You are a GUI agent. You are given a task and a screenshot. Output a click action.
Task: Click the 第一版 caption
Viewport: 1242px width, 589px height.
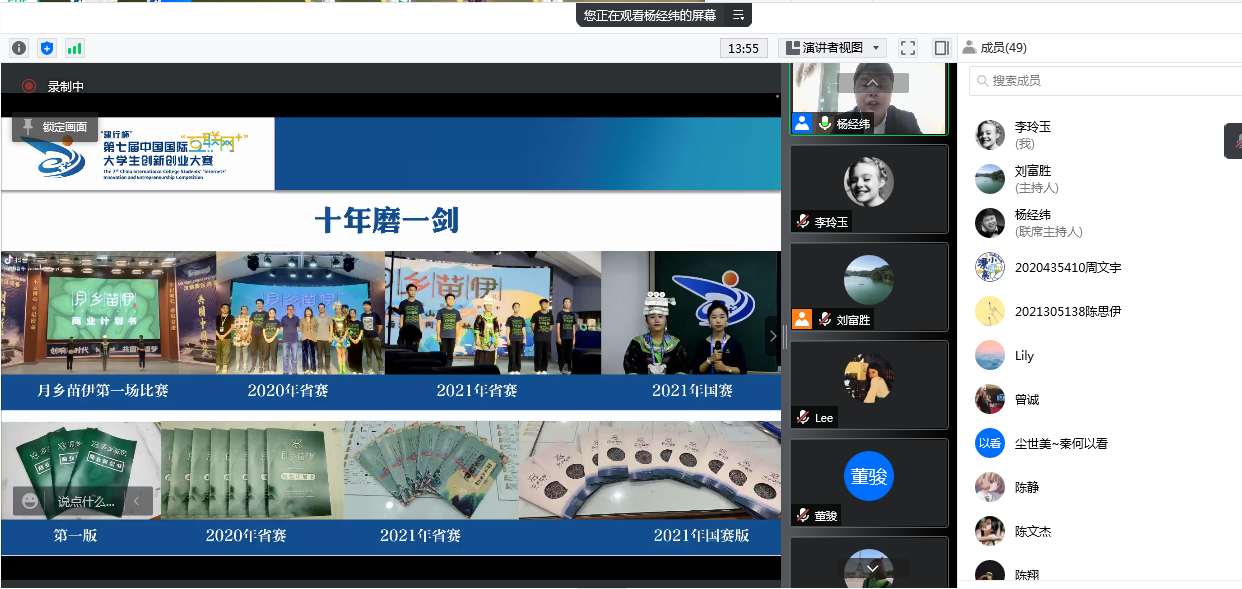(x=75, y=536)
